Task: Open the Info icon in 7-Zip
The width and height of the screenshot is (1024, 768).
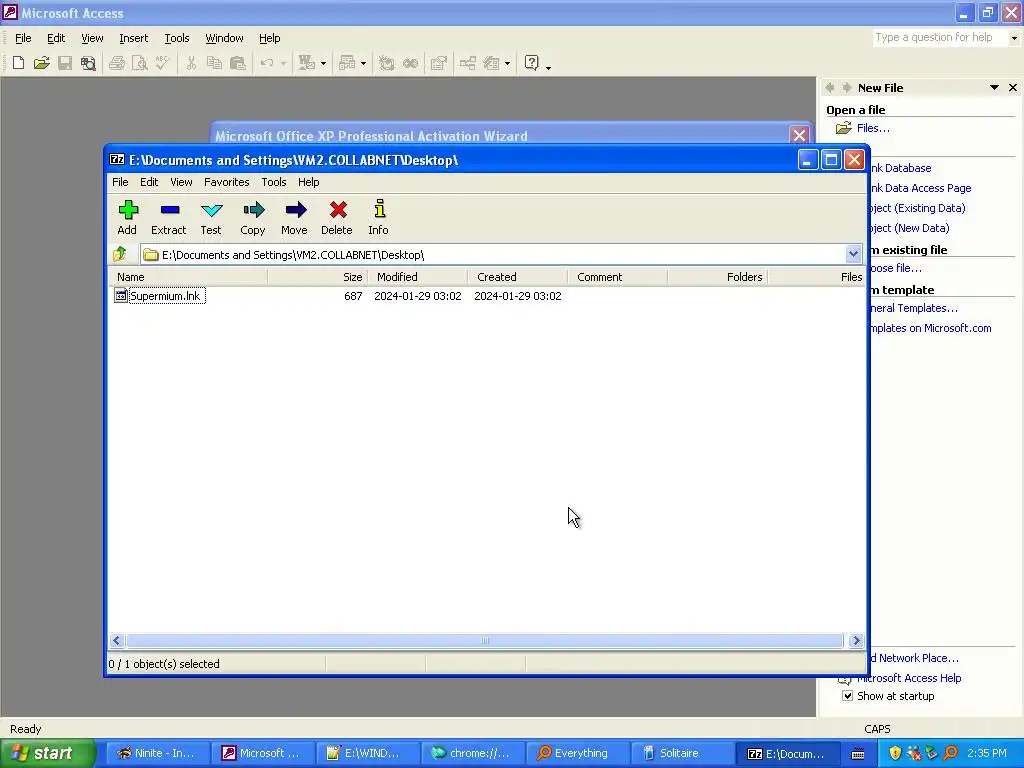Action: pos(379,209)
